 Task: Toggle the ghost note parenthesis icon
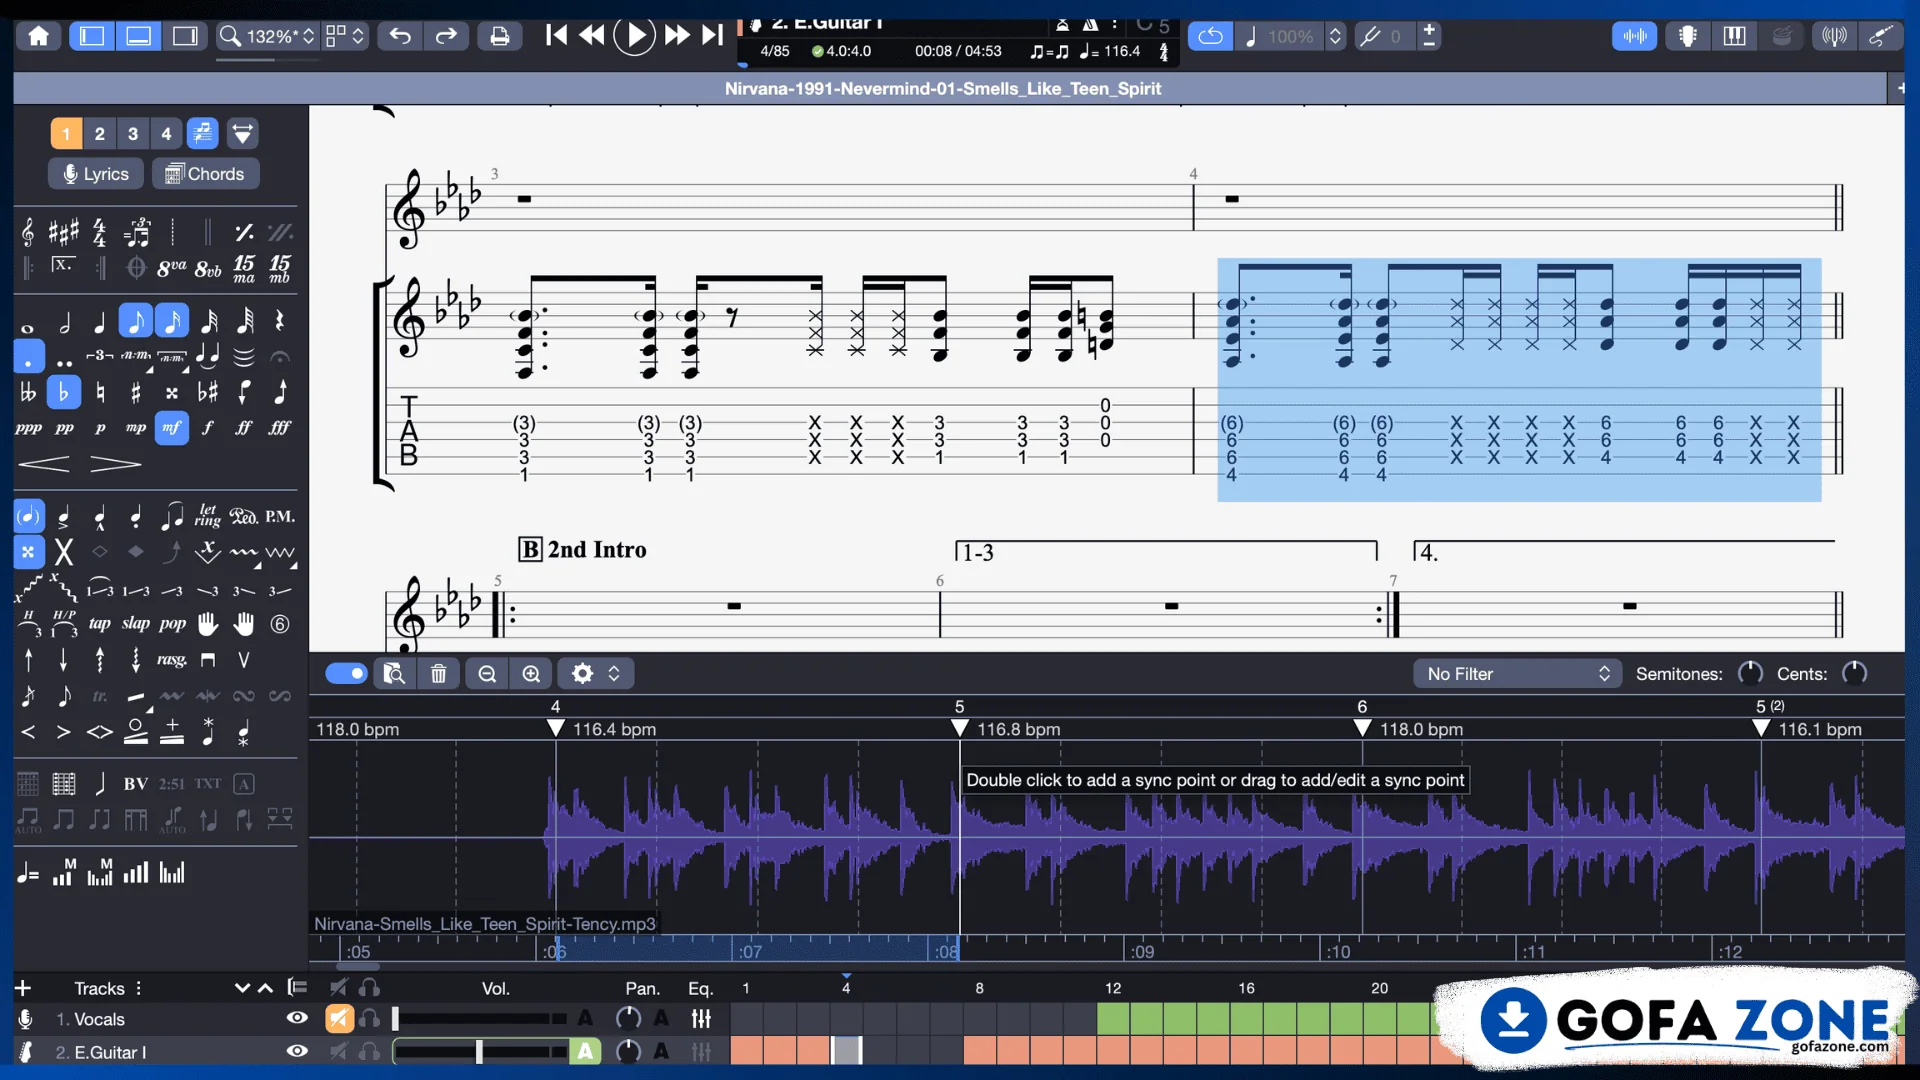point(28,516)
